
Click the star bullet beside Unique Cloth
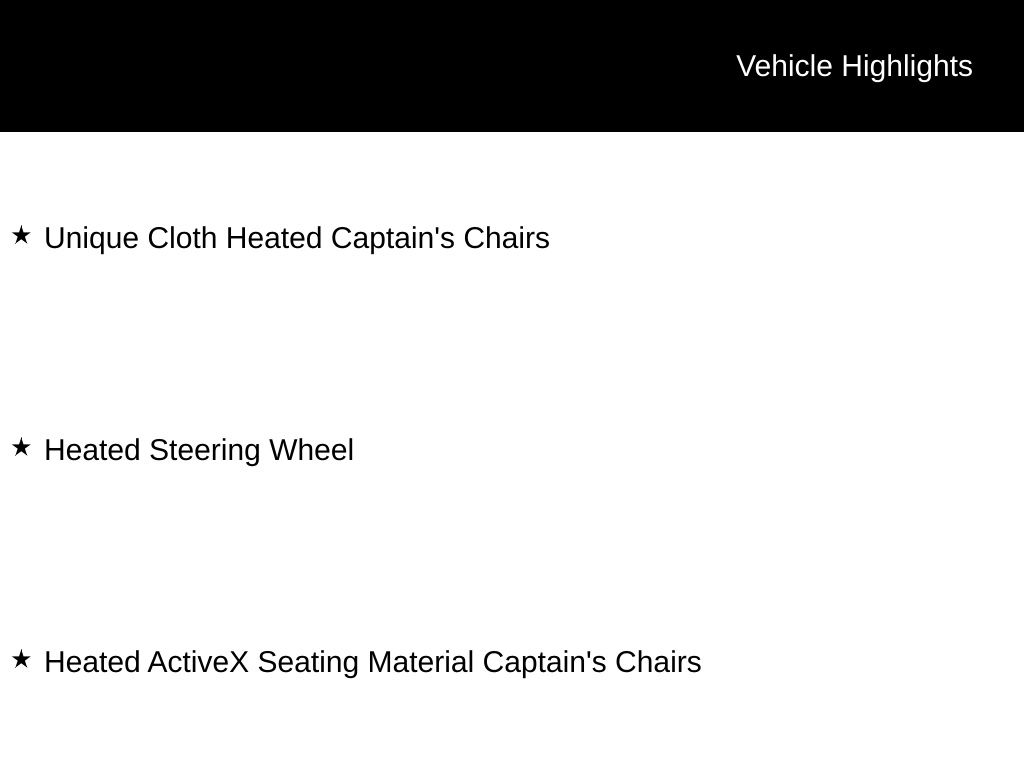[x=21, y=236]
